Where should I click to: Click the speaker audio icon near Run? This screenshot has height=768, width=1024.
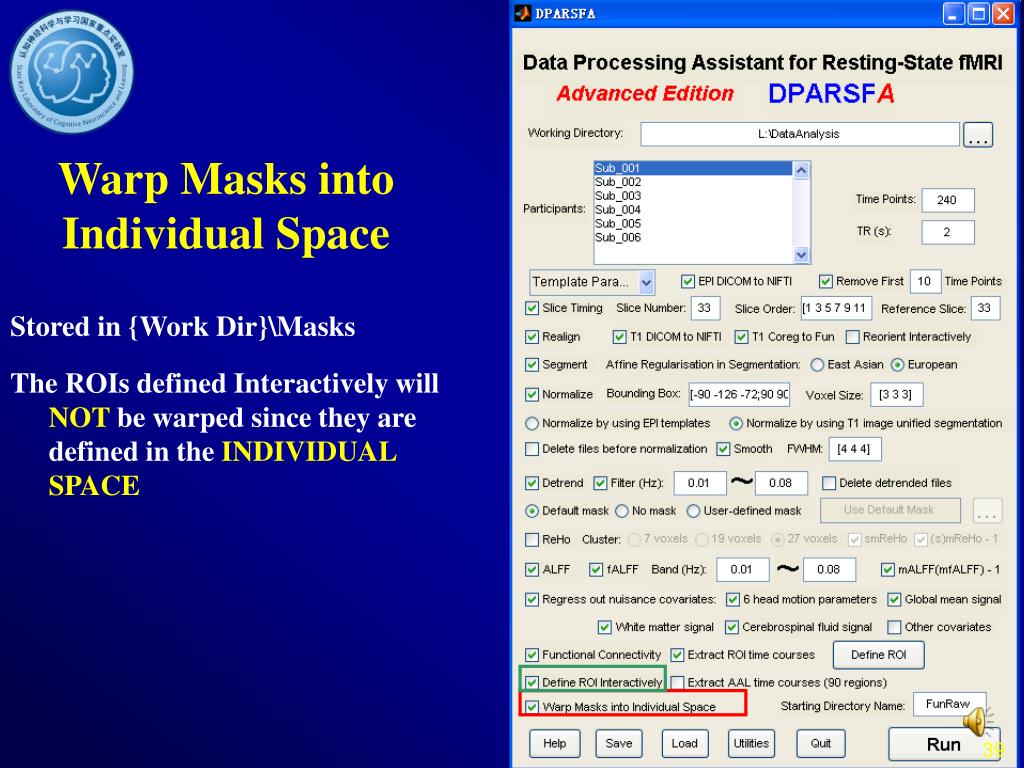(976, 722)
